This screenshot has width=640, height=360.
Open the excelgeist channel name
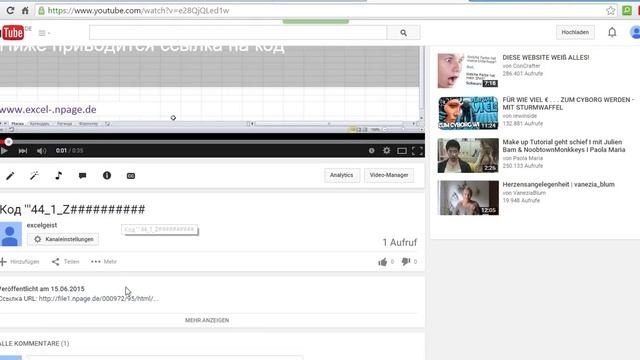42,225
